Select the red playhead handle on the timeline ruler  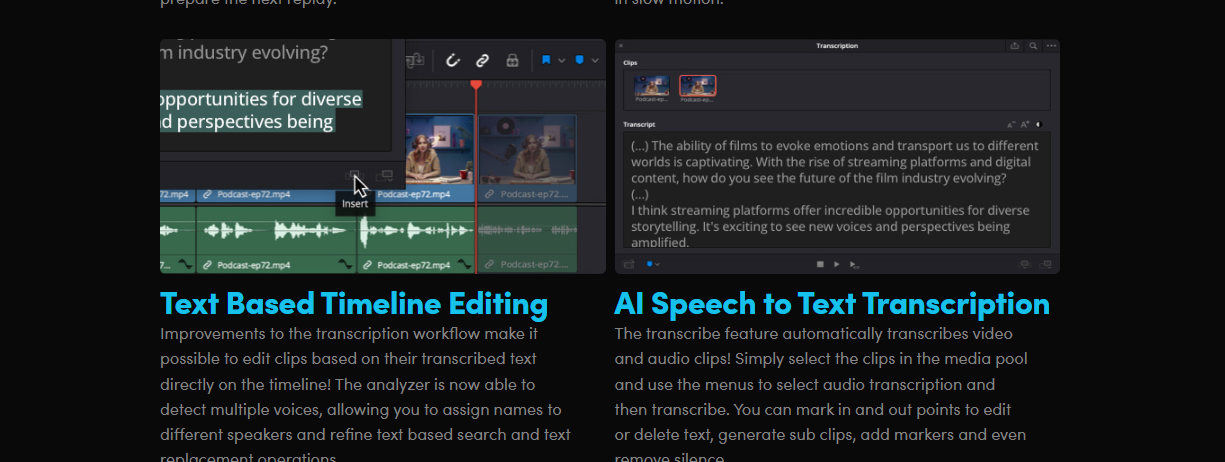[476, 85]
